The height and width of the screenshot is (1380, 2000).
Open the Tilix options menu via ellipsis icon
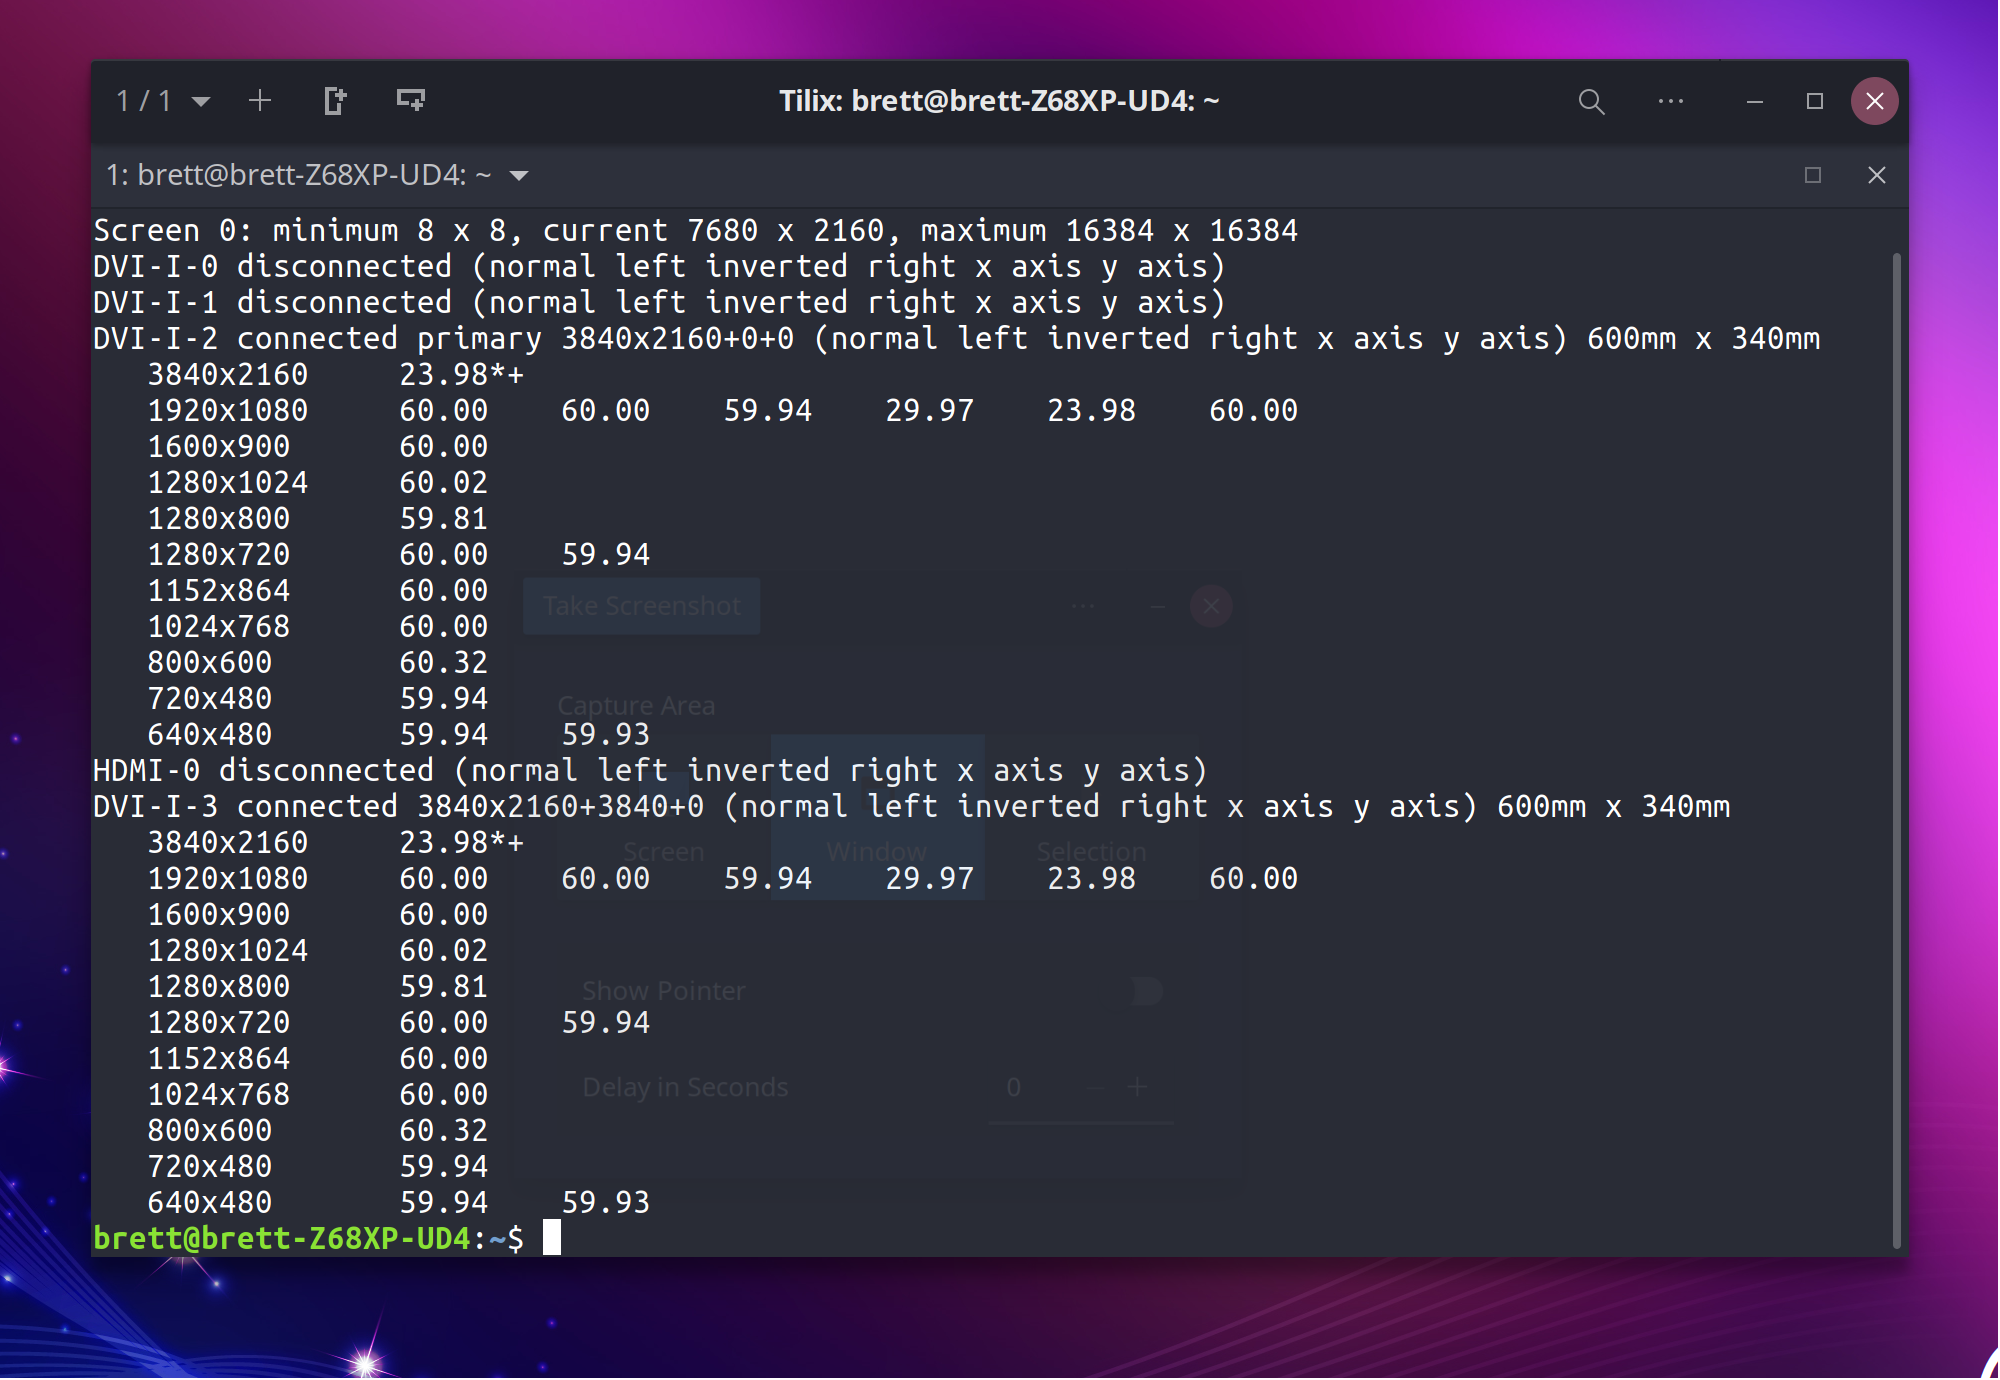coord(1671,101)
